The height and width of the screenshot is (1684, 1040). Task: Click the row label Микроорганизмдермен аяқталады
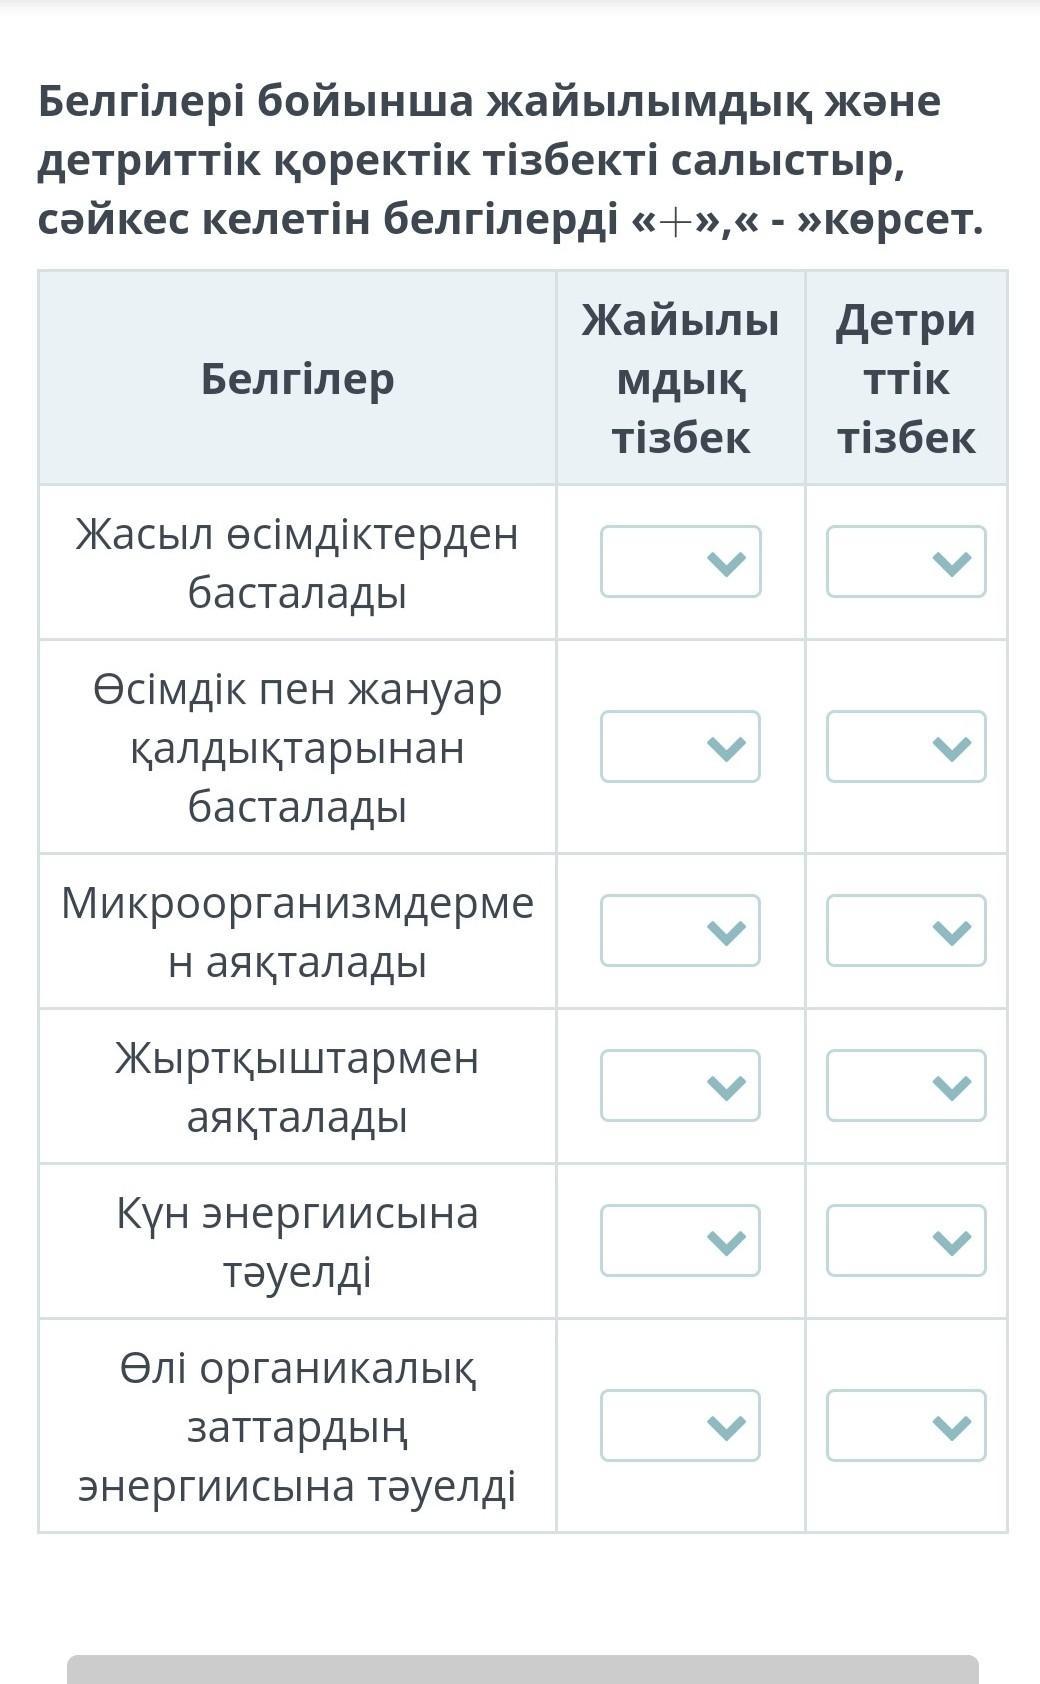pos(298,932)
